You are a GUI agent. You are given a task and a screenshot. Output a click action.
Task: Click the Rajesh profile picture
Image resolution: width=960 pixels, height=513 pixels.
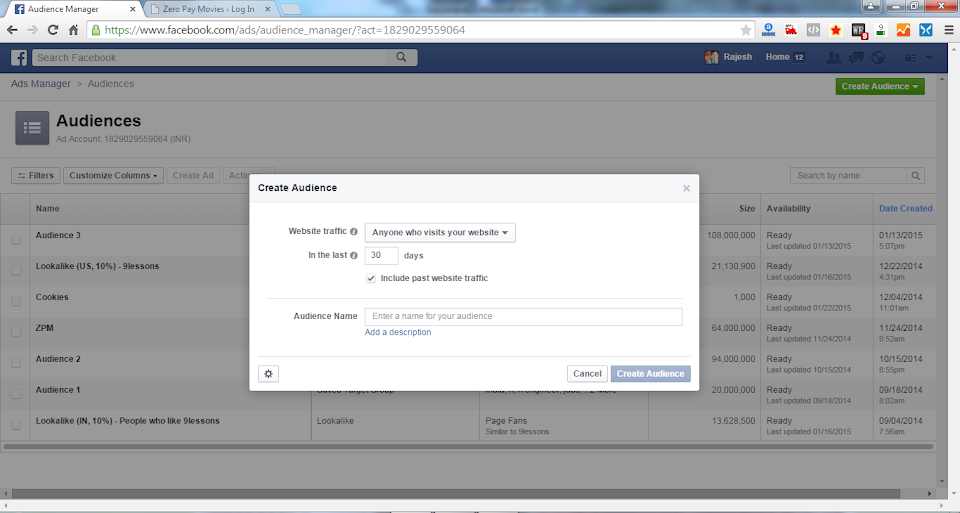[711, 57]
